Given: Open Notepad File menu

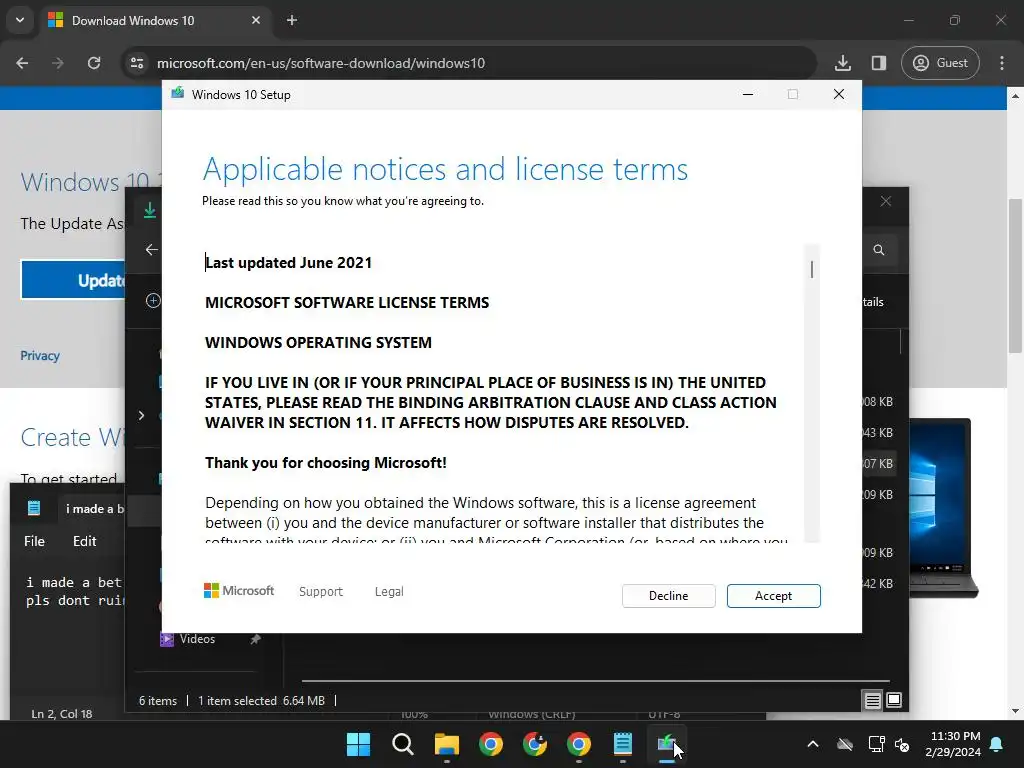Looking at the screenshot, I should [x=35, y=541].
